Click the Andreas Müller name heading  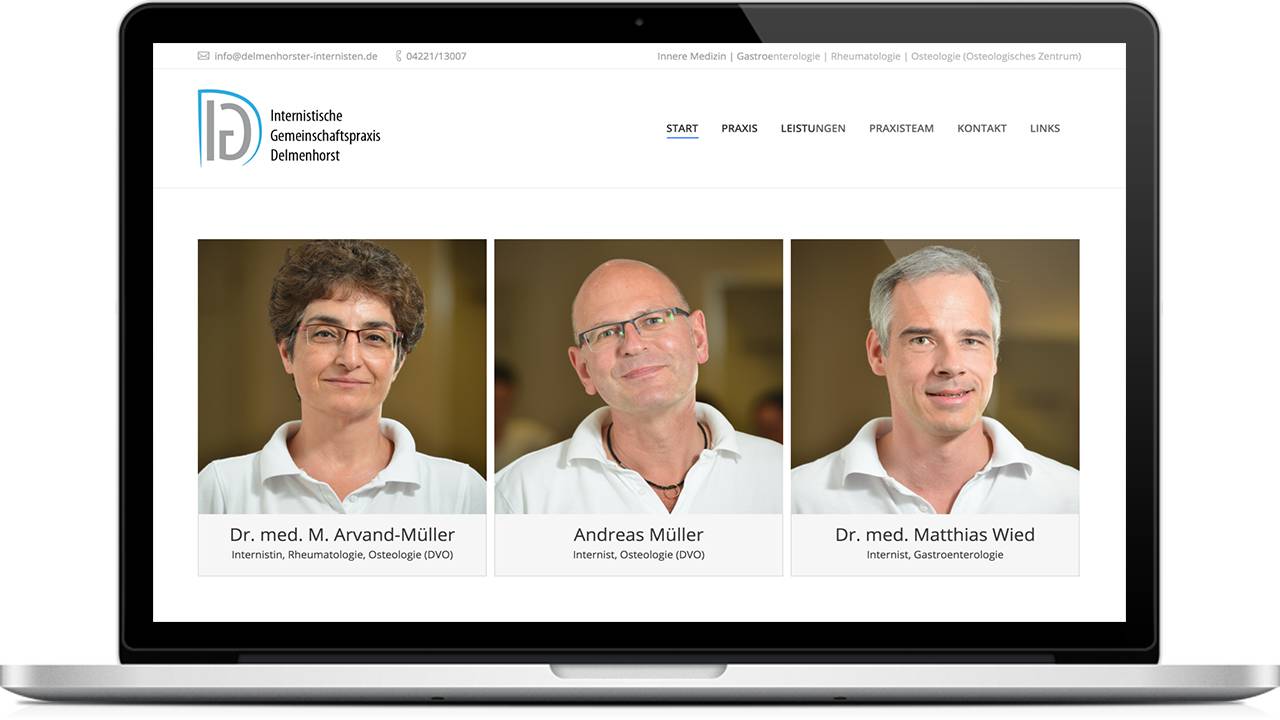[x=638, y=534]
